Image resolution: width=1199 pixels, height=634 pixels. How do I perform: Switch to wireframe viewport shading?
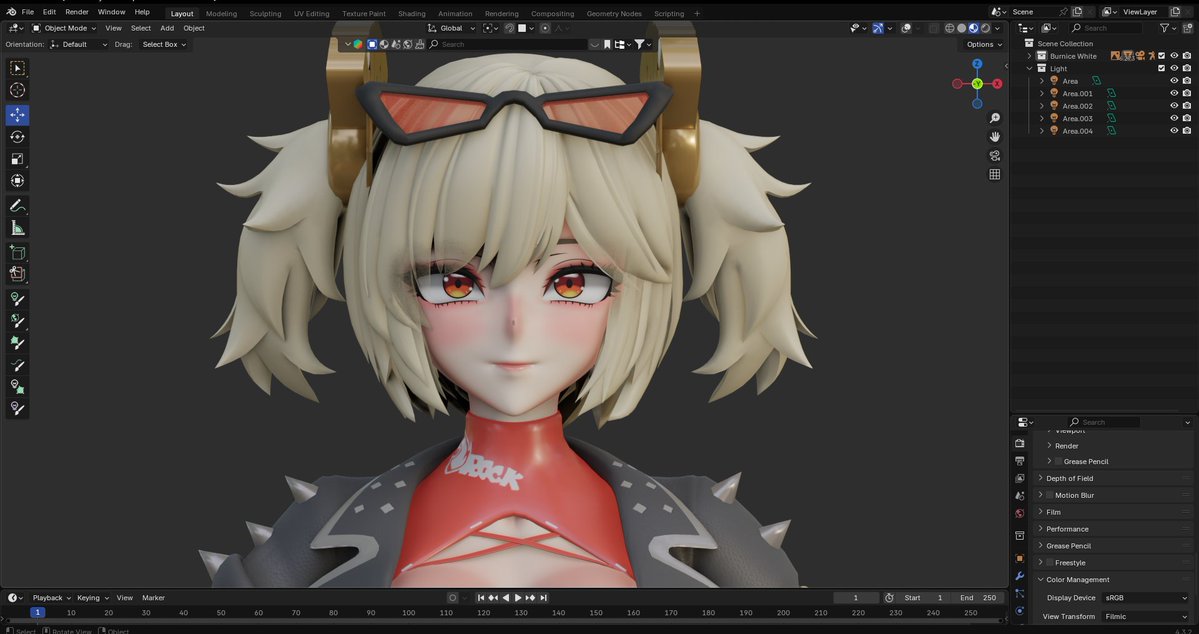tap(950, 28)
